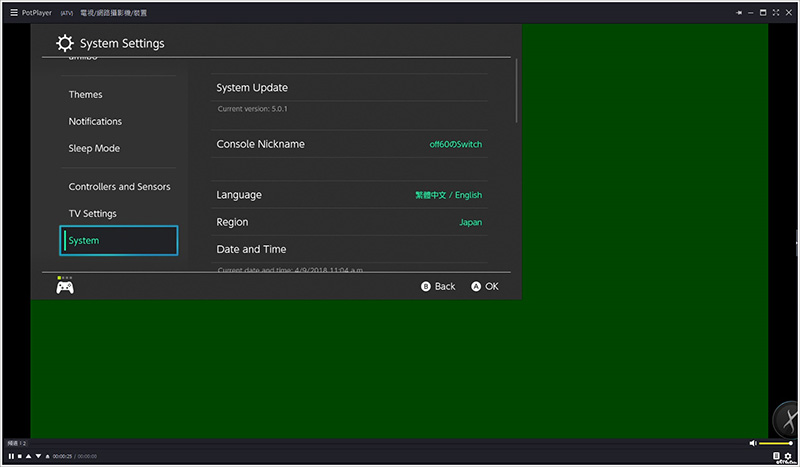The width and height of the screenshot is (800, 467).
Task: Open the playlist panel icon
Action: (x=776, y=456)
